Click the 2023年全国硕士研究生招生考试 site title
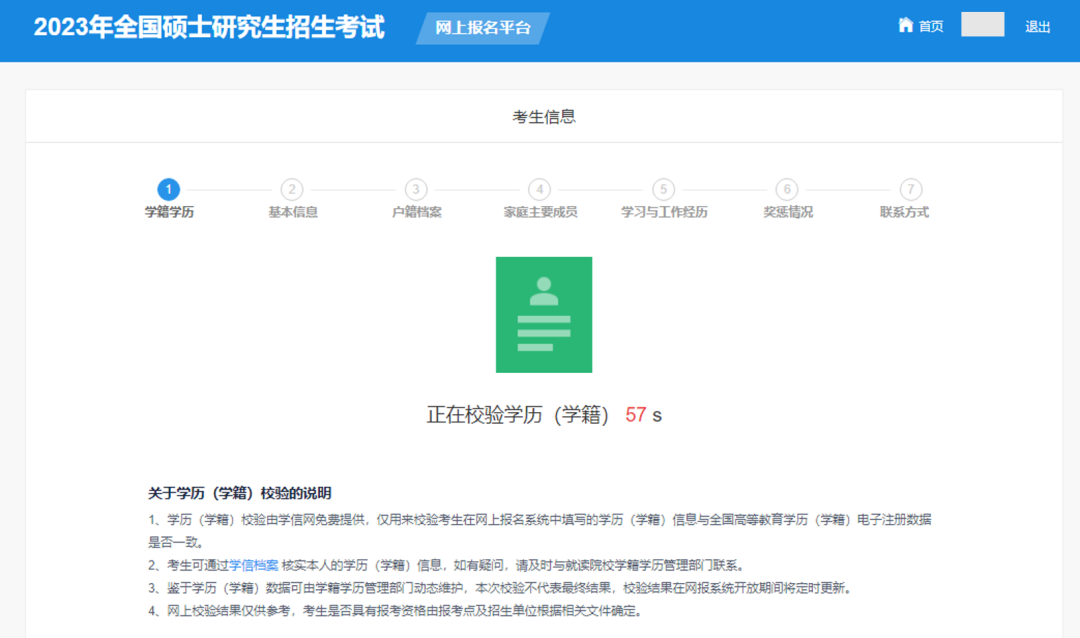 click(209, 27)
